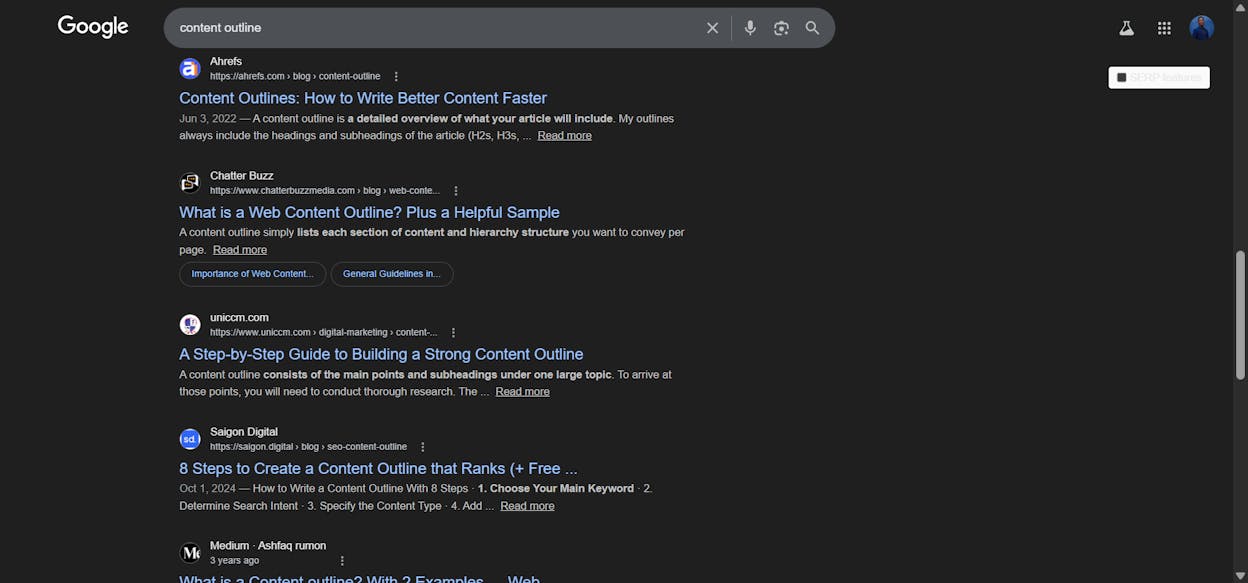Open more options for Chatter Buzz result
The image size is (1248, 583).
456,190
